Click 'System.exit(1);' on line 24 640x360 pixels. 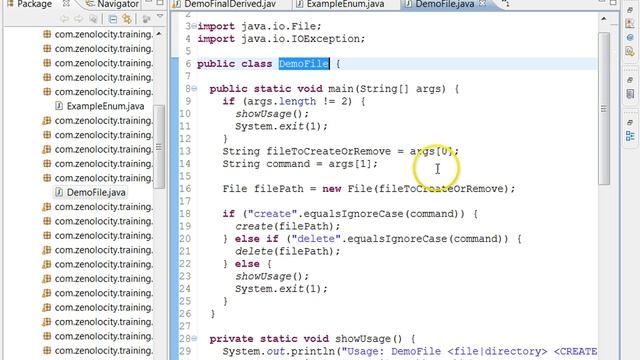pos(281,289)
